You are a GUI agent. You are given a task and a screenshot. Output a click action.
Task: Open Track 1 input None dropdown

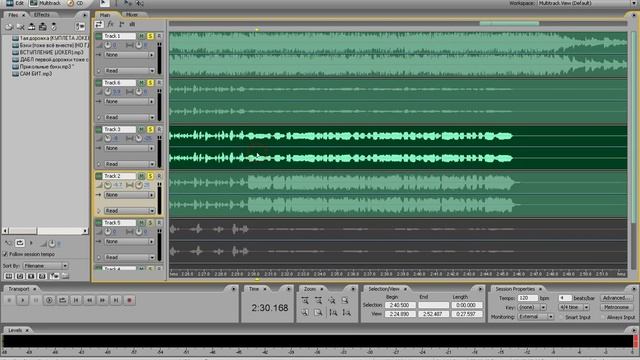[129, 55]
